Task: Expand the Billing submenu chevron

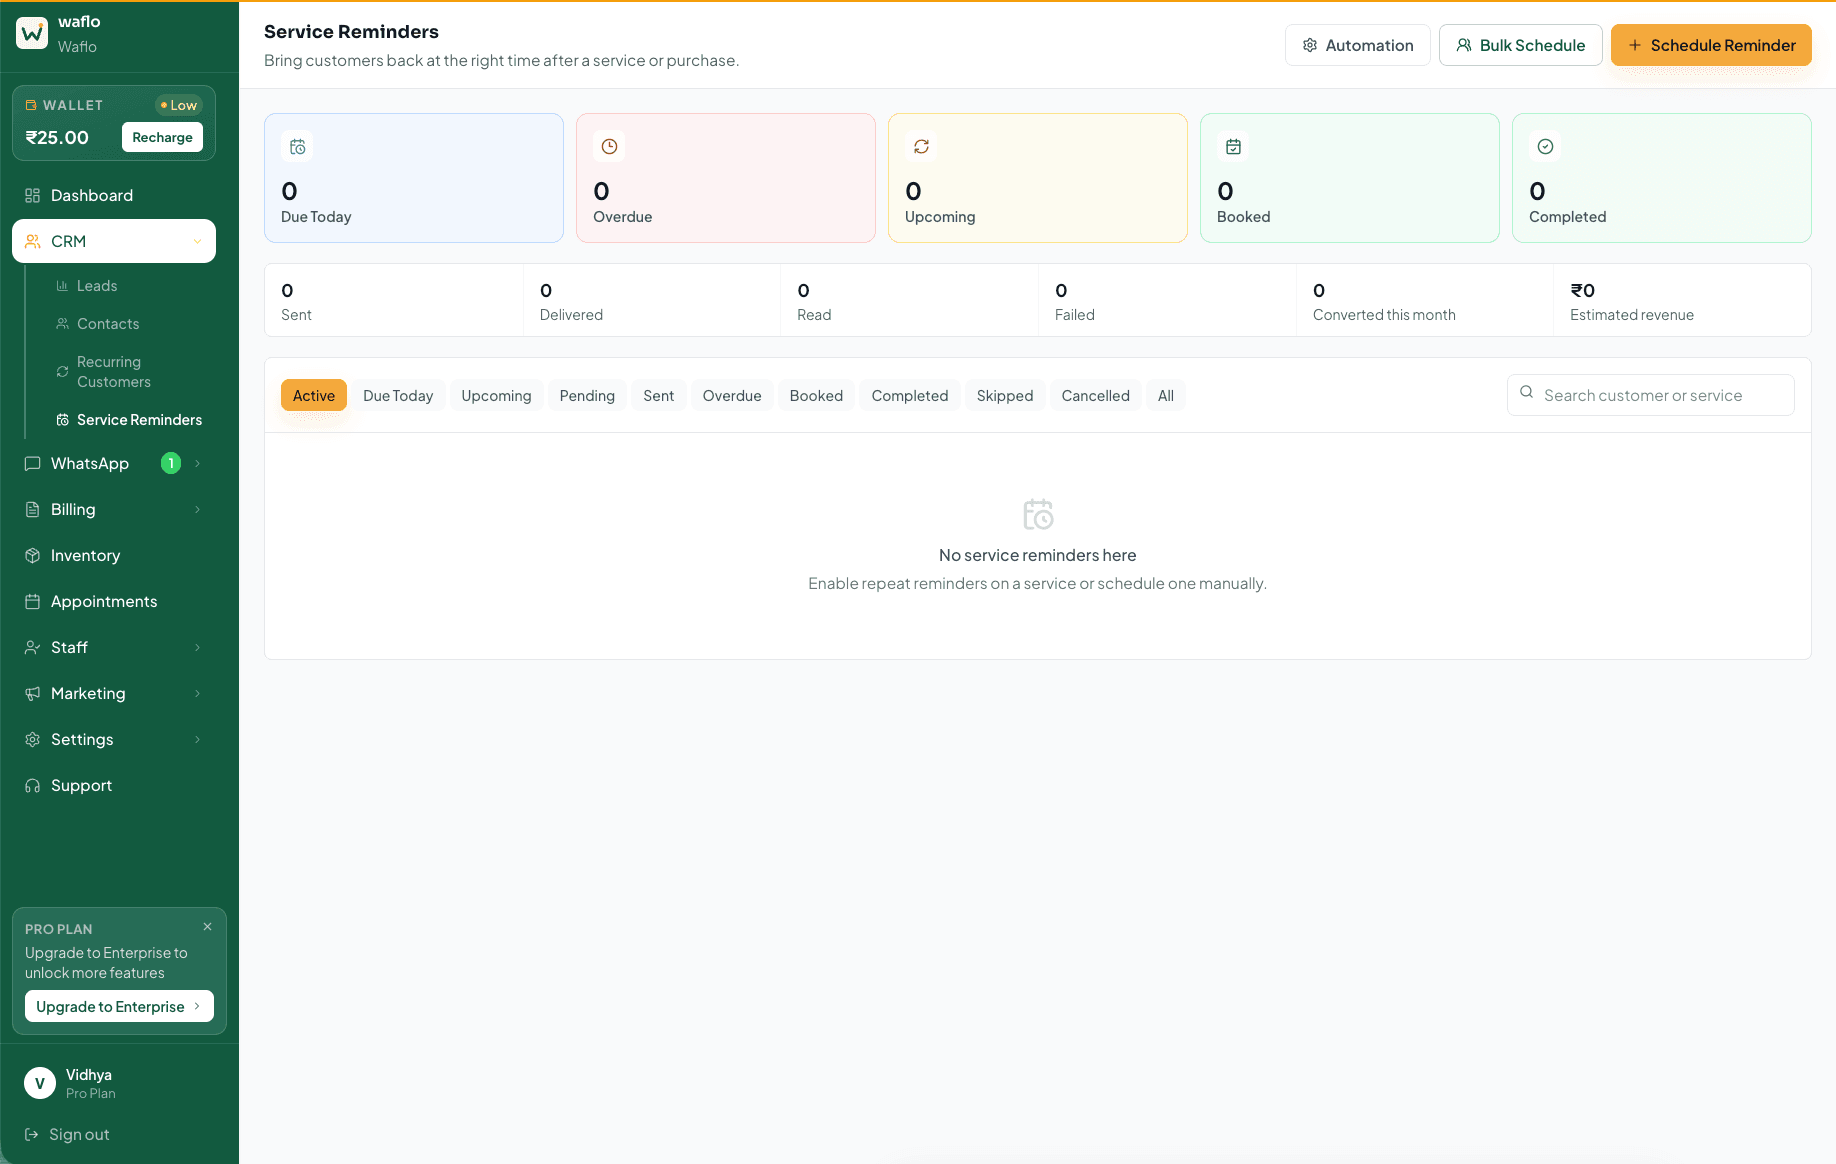Action: 197,509
